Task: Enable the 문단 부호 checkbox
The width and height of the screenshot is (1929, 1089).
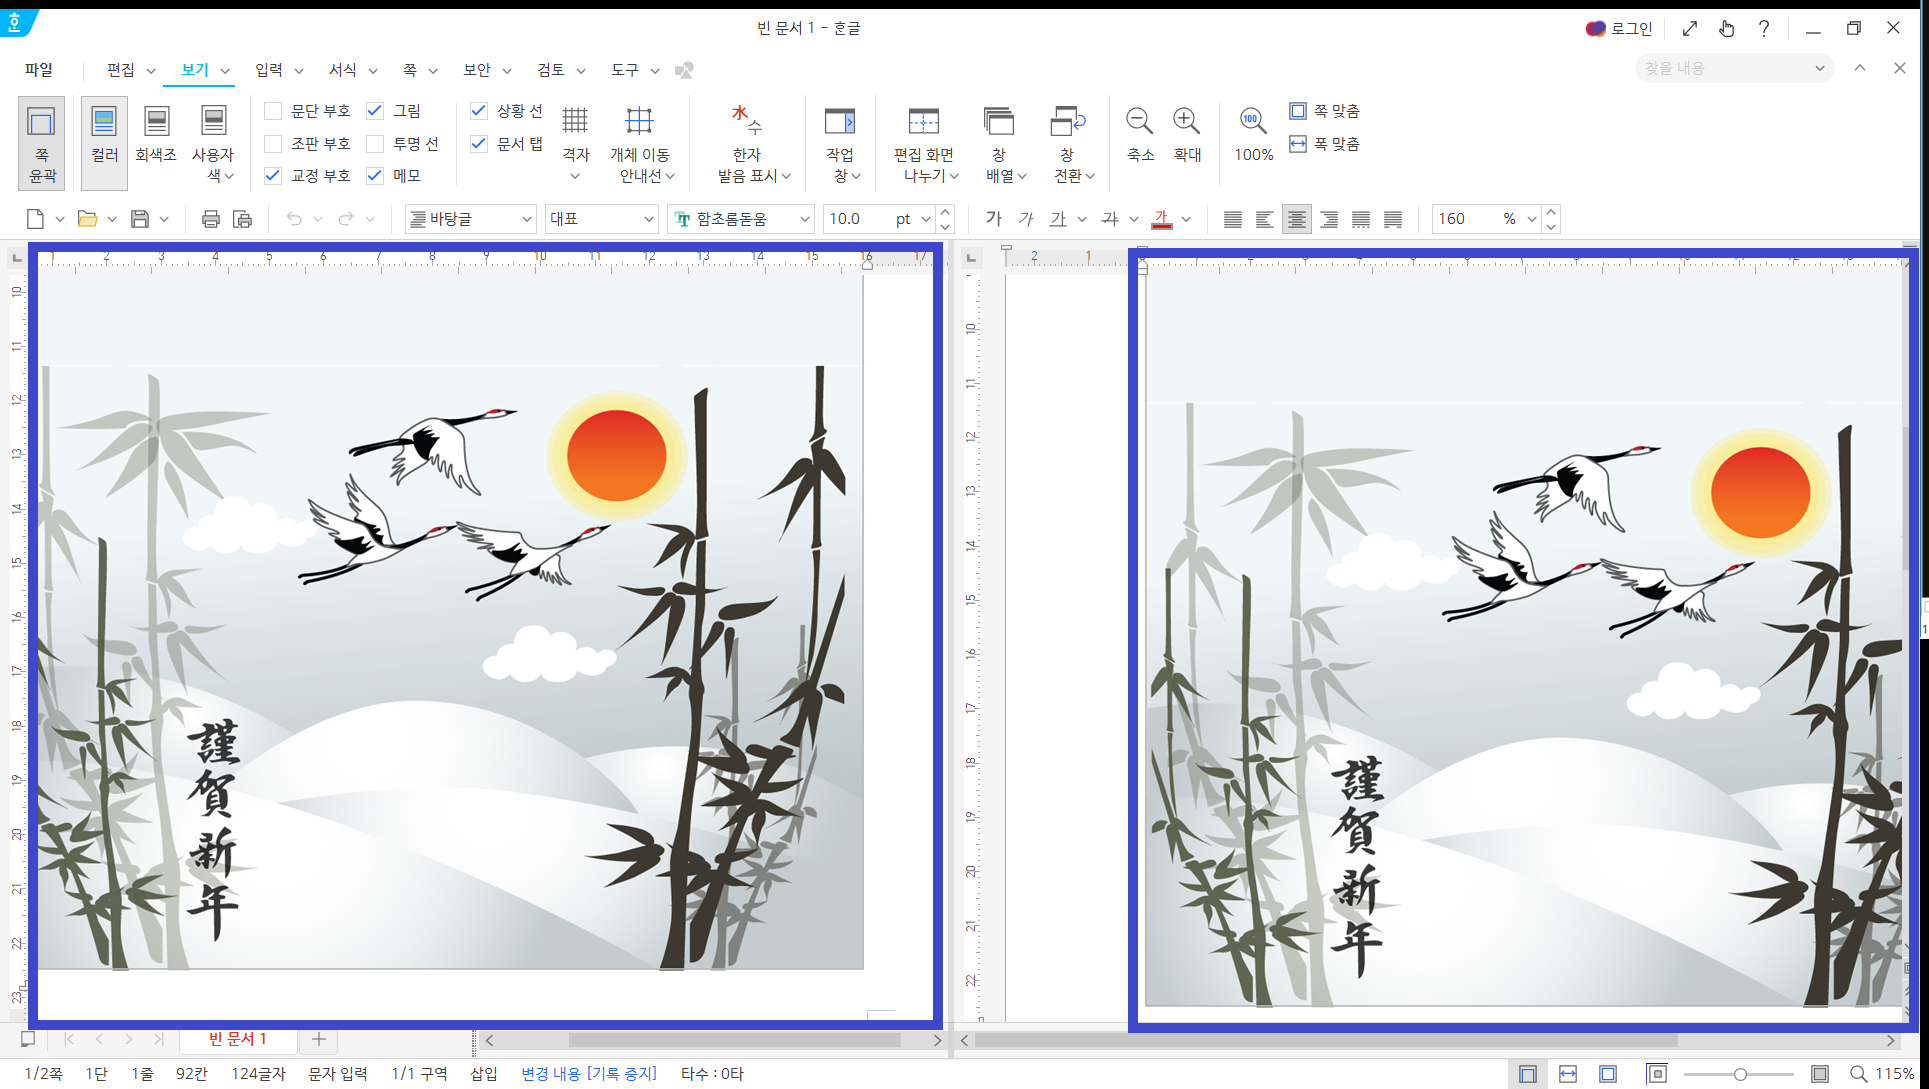Action: 273,111
